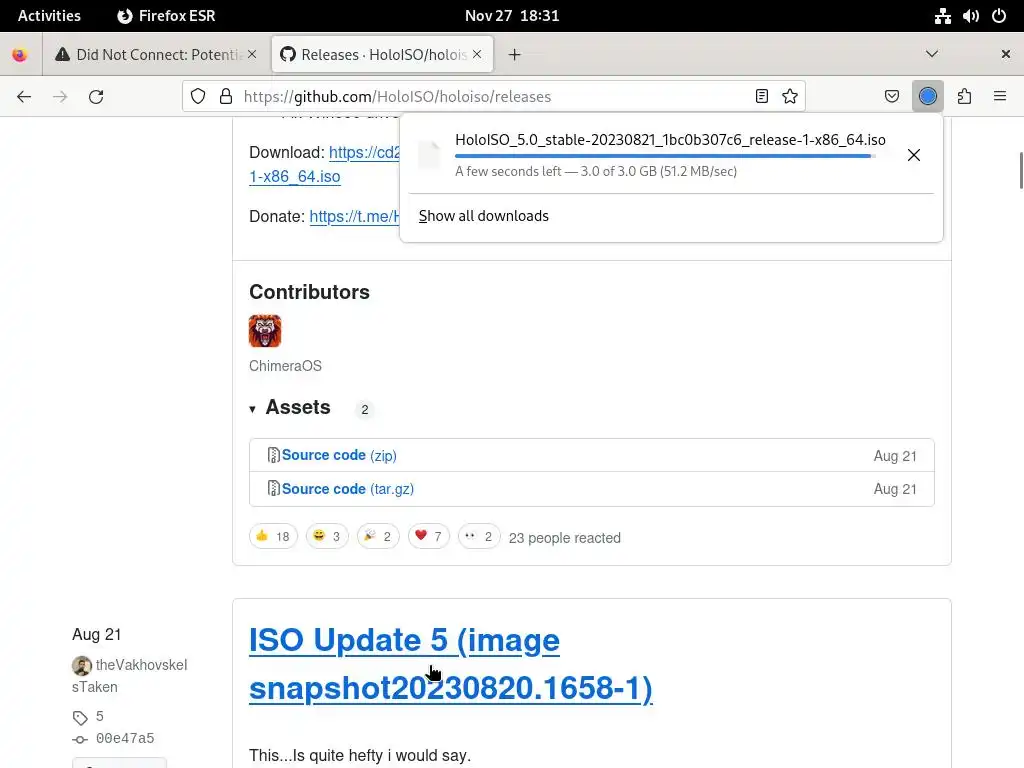1024x768 pixels.
Task: Click the Firefox View pinned icon
Action: coord(20,55)
